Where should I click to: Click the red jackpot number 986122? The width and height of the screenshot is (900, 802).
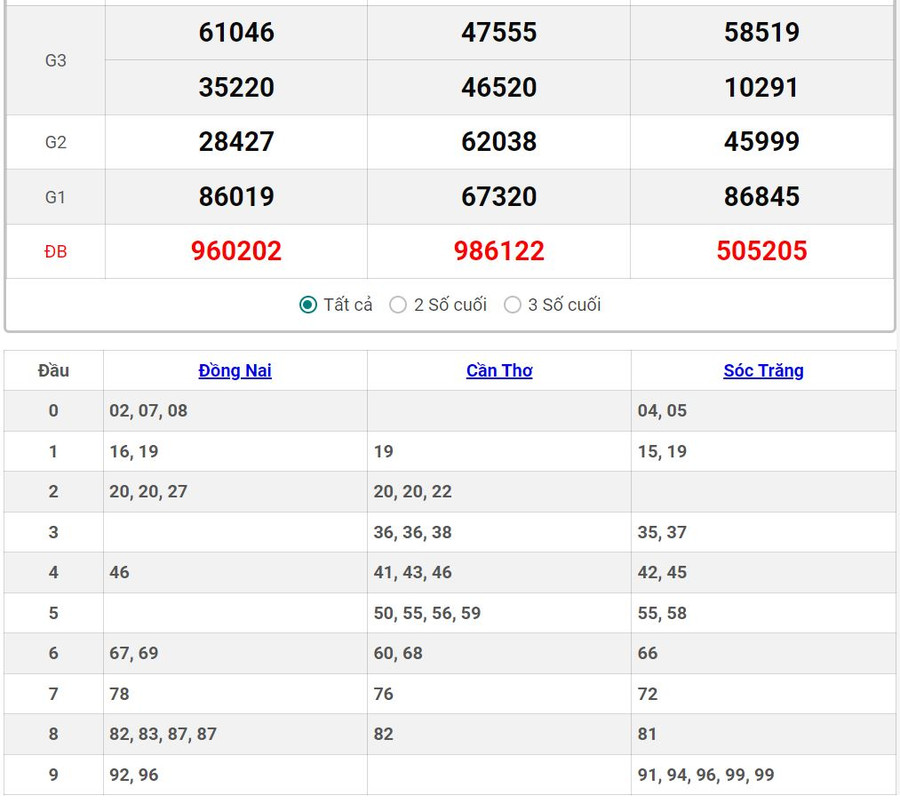[x=499, y=251]
